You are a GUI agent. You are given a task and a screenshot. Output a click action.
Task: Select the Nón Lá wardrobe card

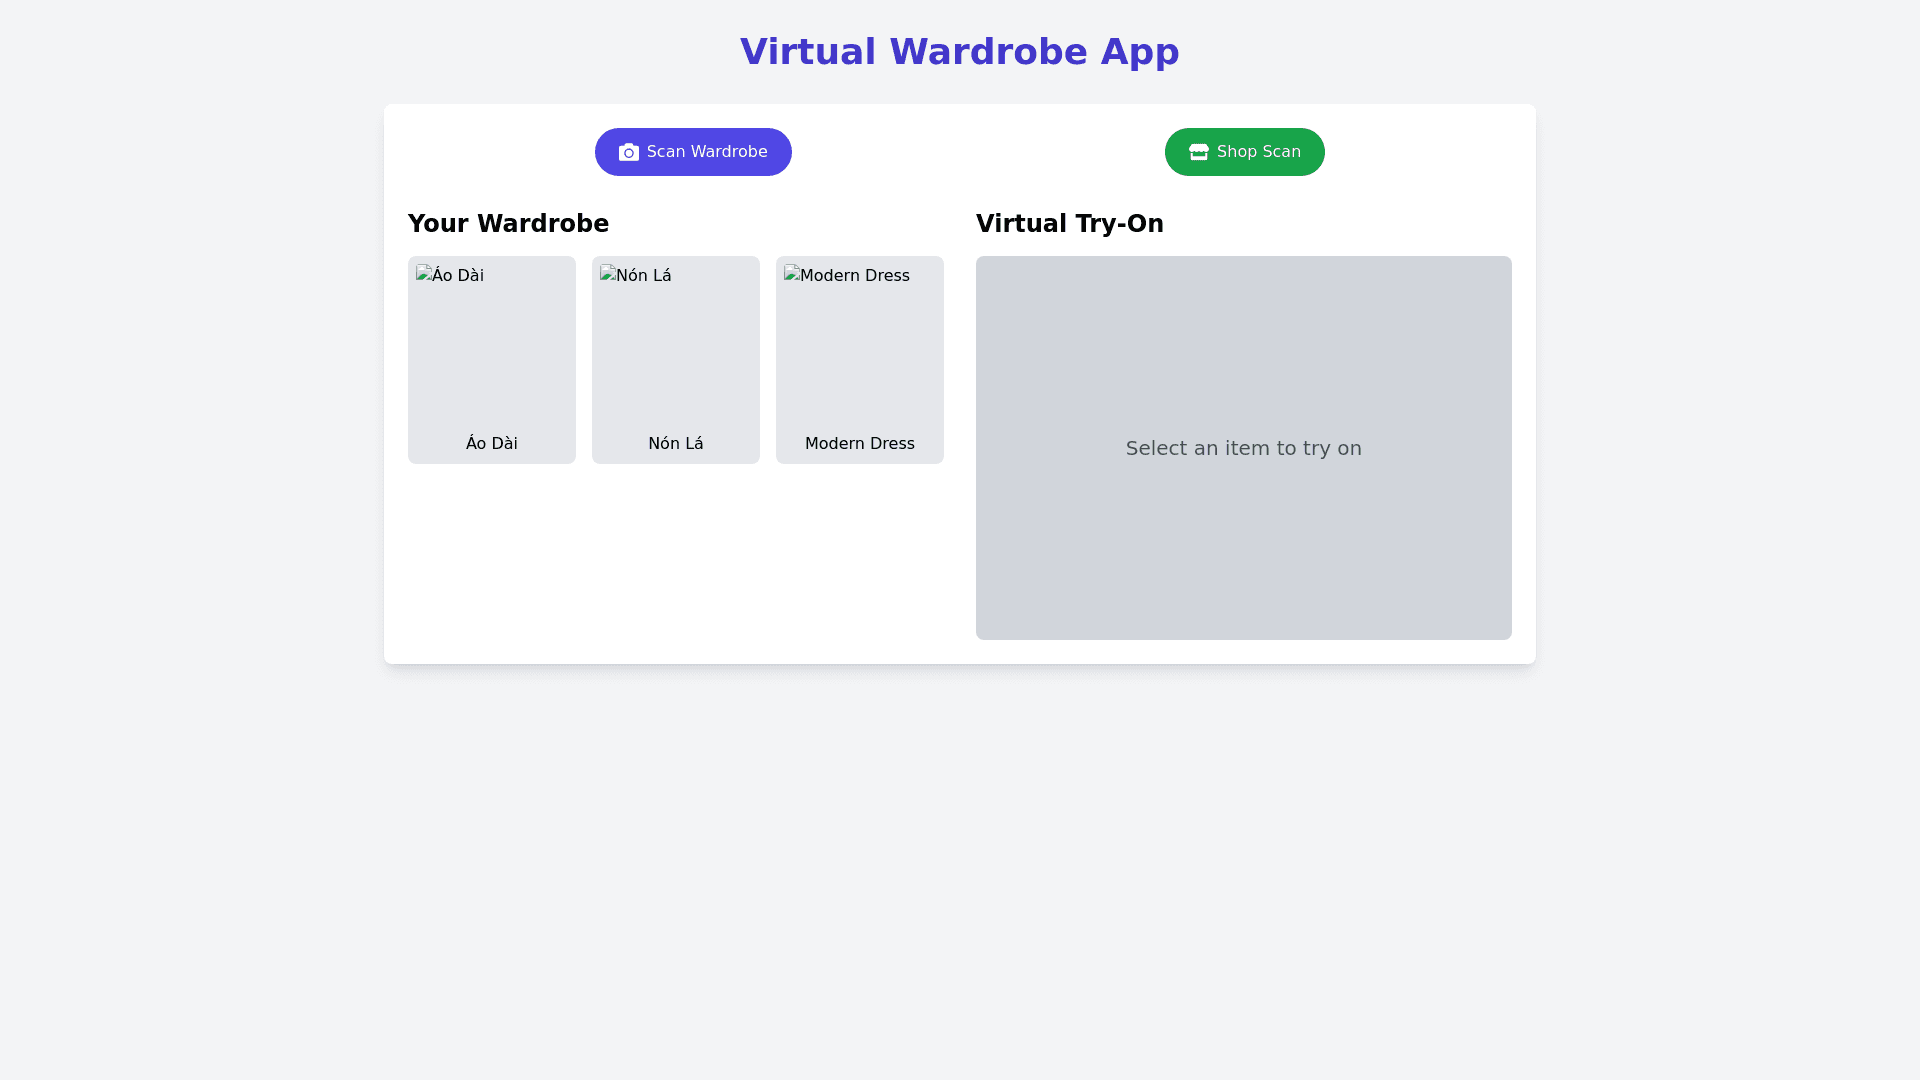[x=675, y=360]
